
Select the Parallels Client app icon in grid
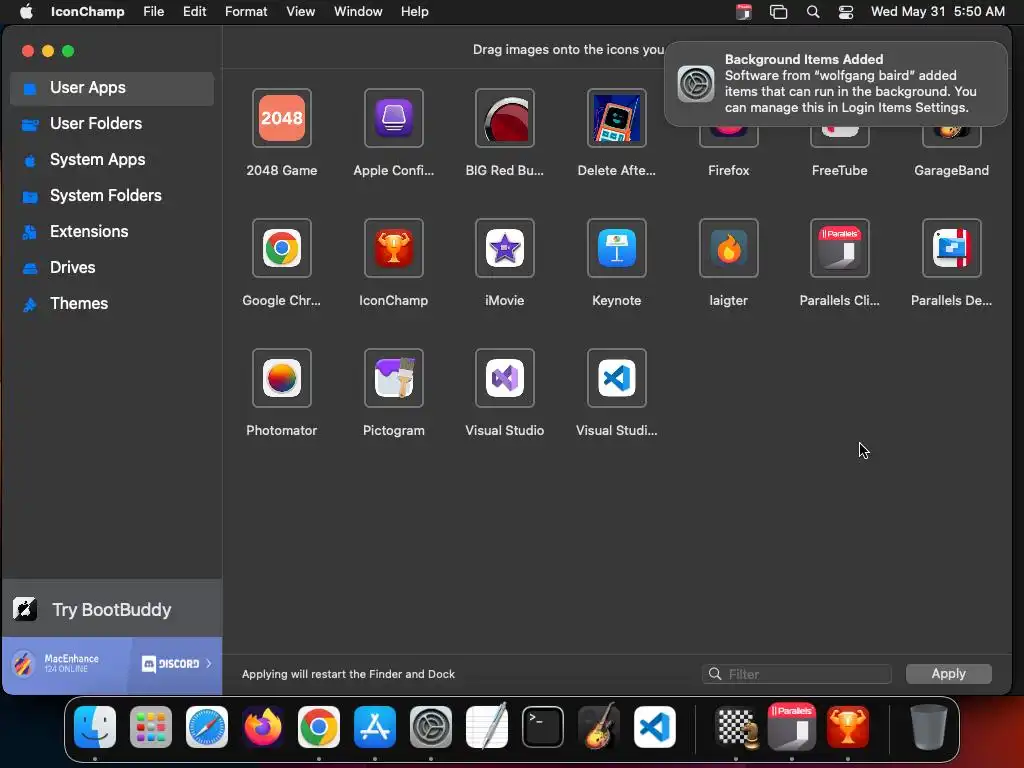coord(840,248)
